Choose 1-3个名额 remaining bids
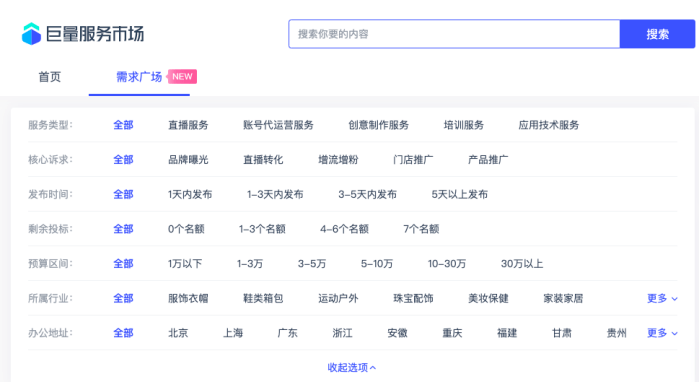The image size is (699, 382). tap(262, 229)
